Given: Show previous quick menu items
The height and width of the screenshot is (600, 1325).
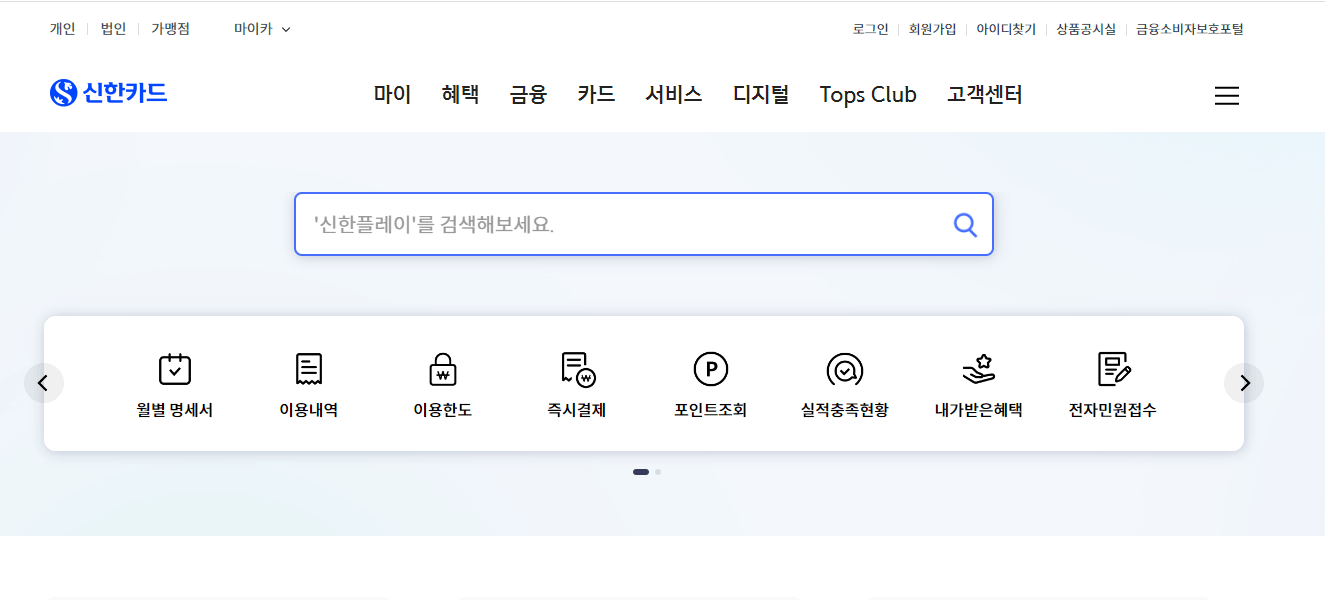Looking at the screenshot, I should coord(43,383).
